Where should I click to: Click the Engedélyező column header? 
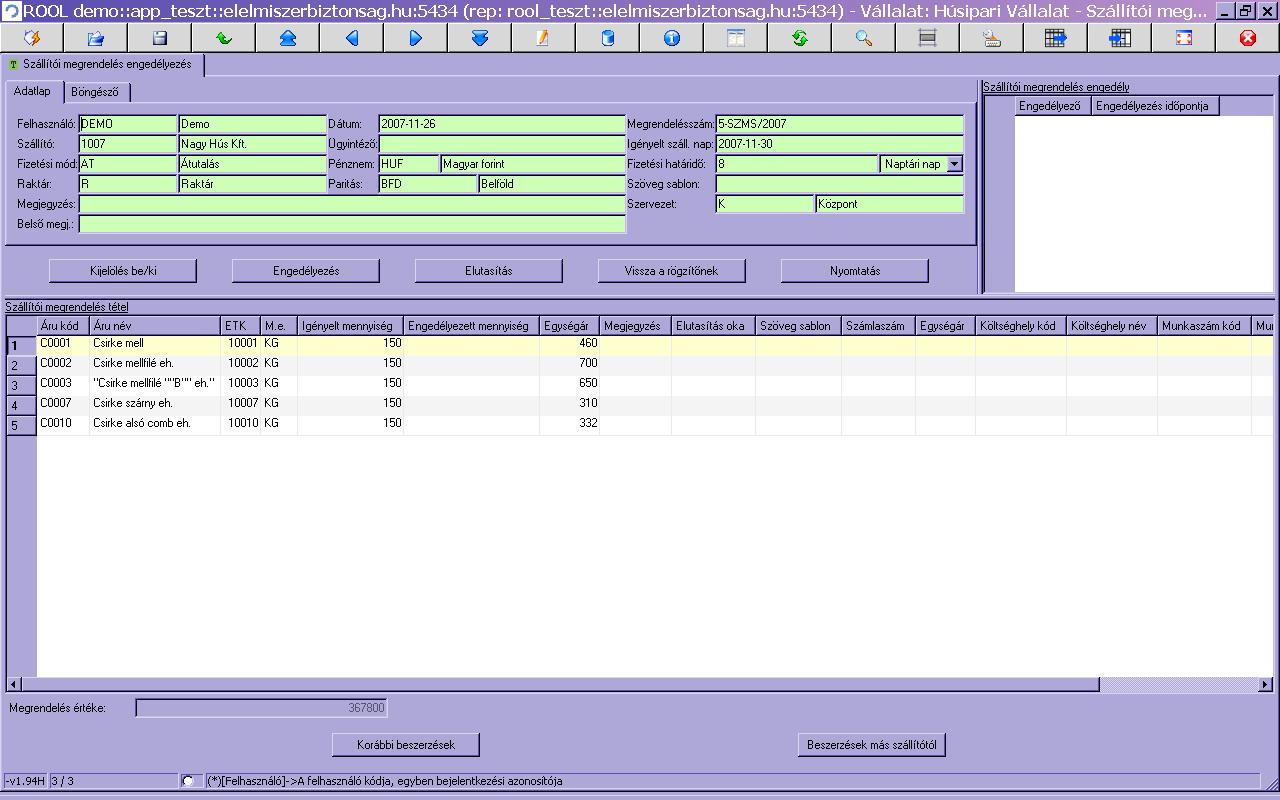click(1053, 106)
